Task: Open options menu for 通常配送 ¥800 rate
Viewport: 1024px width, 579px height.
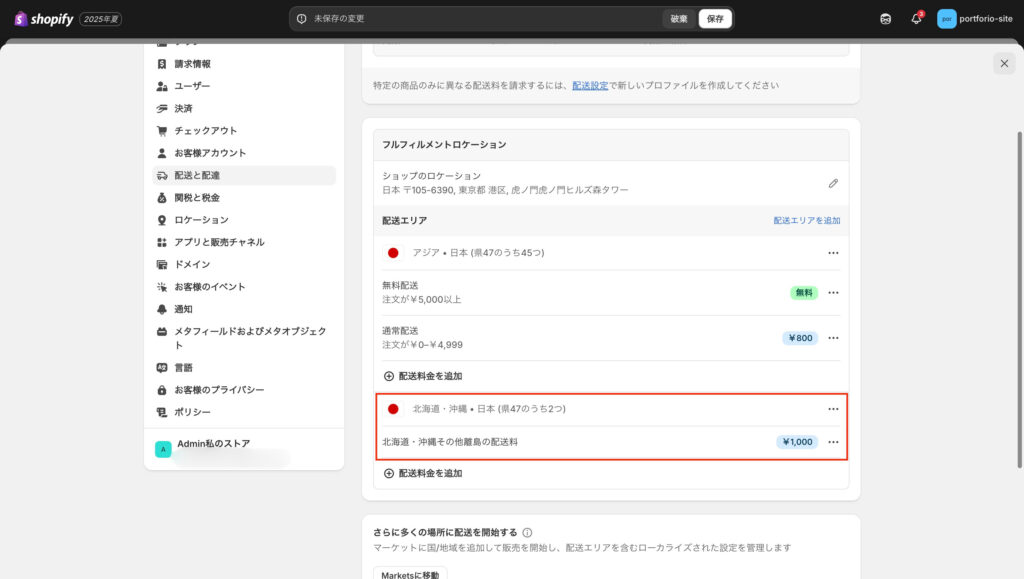Action: (833, 338)
